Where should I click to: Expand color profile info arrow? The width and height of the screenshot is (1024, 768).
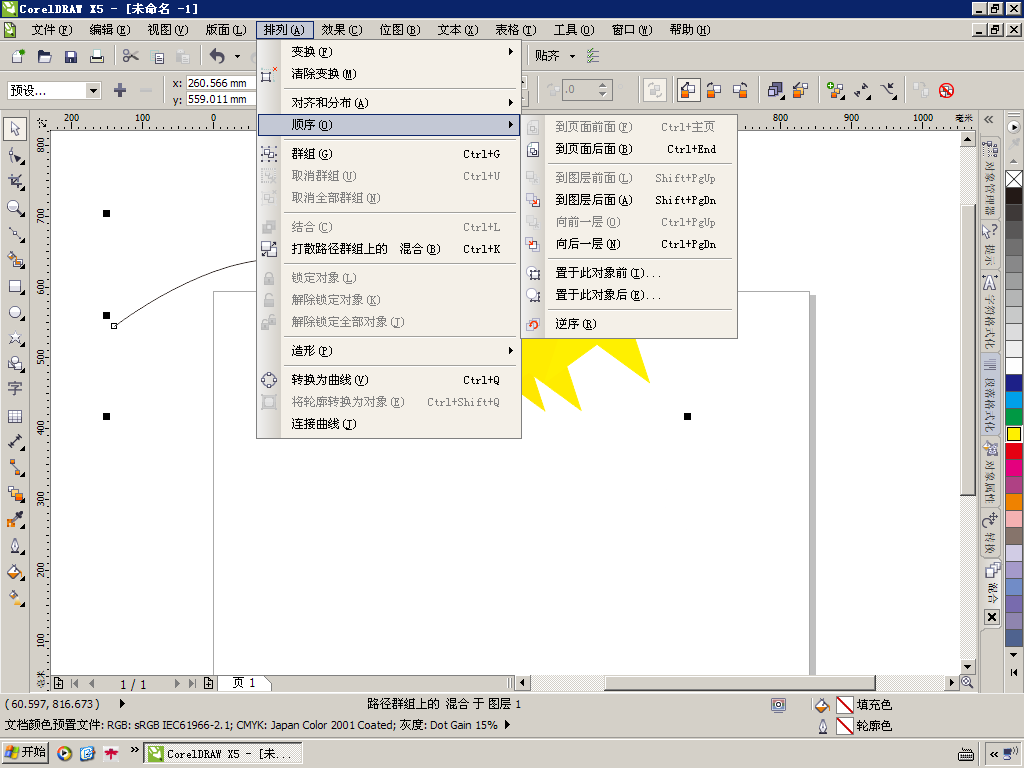pos(507,724)
